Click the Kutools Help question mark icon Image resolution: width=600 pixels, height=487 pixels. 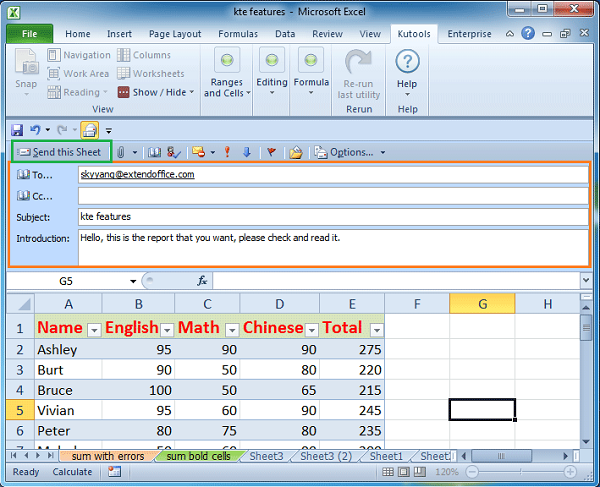[x=407, y=62]
